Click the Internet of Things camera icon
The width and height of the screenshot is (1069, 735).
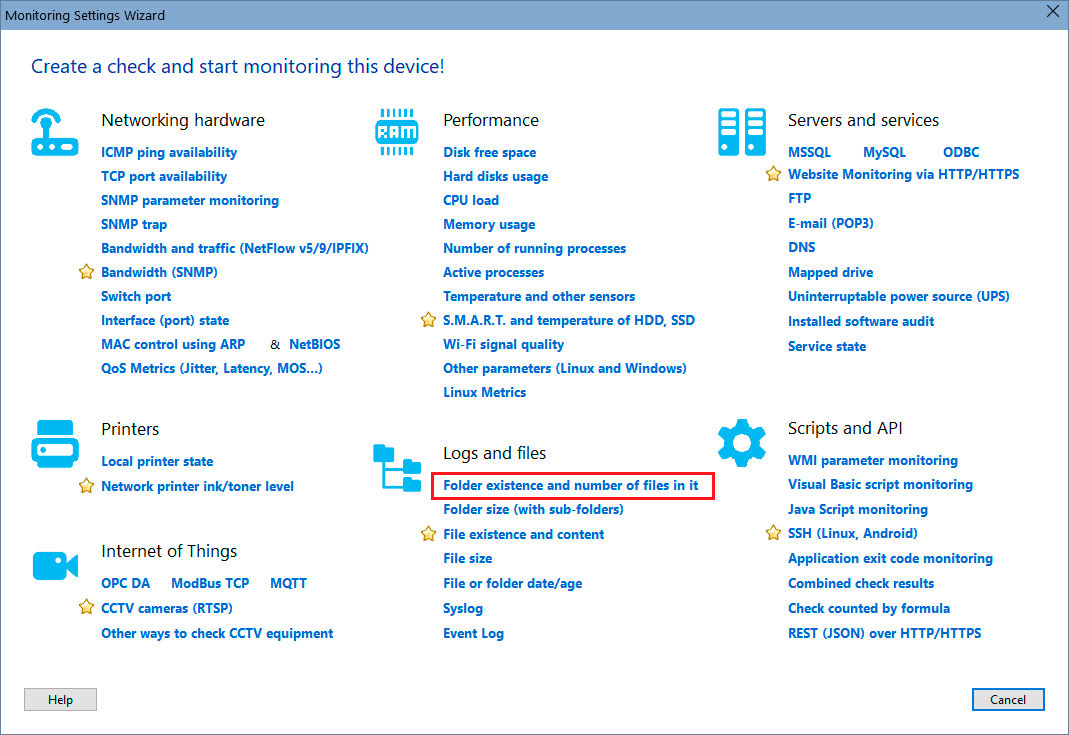[x=55, y=565]
